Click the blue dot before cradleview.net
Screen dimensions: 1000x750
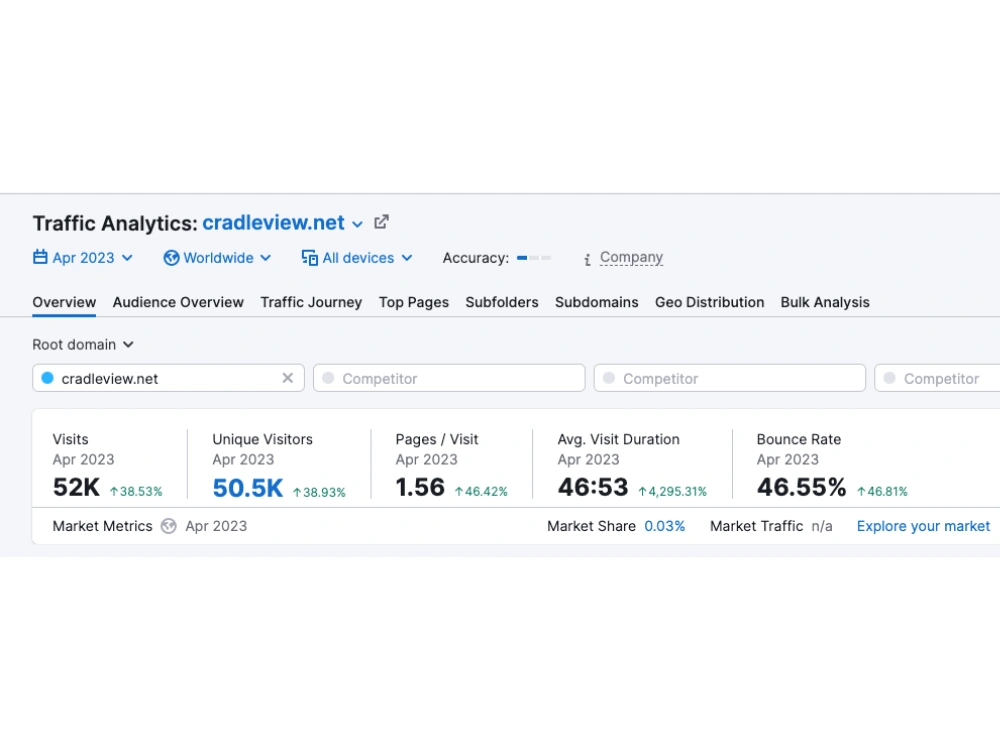[47, 378]
